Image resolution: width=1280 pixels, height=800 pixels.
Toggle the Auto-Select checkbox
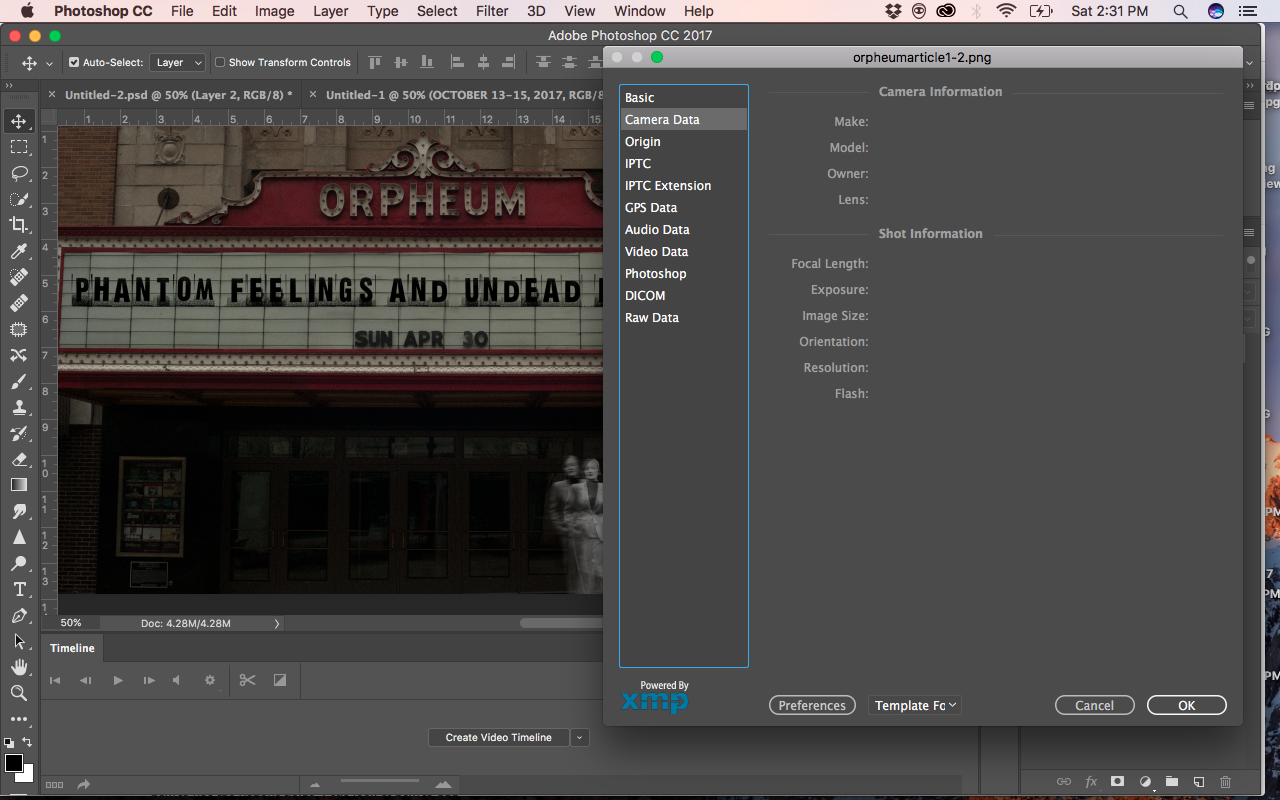click(73, 62)
